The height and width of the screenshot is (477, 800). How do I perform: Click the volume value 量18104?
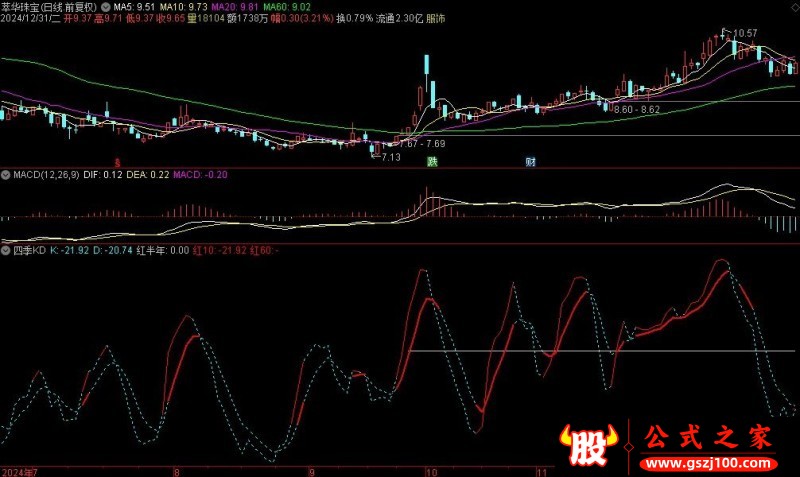pos(206,19)
